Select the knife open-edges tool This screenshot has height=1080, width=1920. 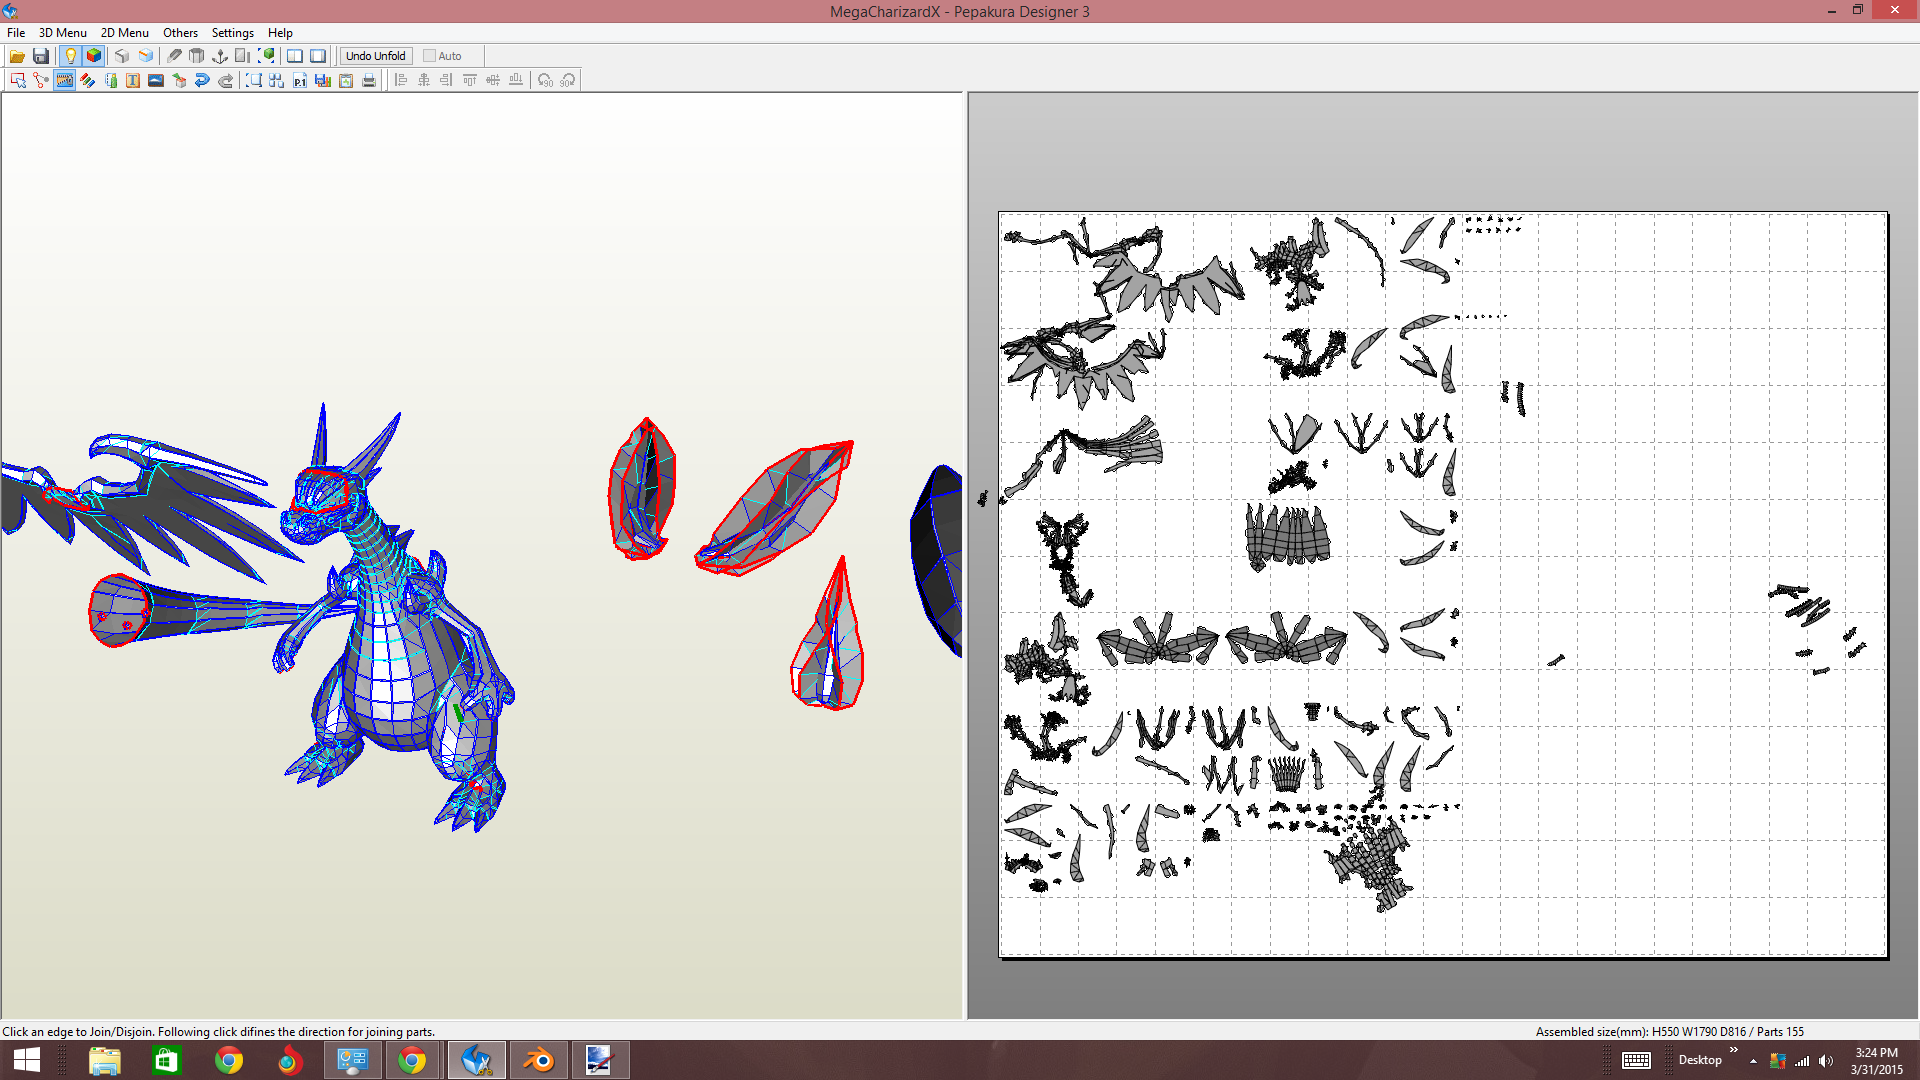[x=174, y=56]
